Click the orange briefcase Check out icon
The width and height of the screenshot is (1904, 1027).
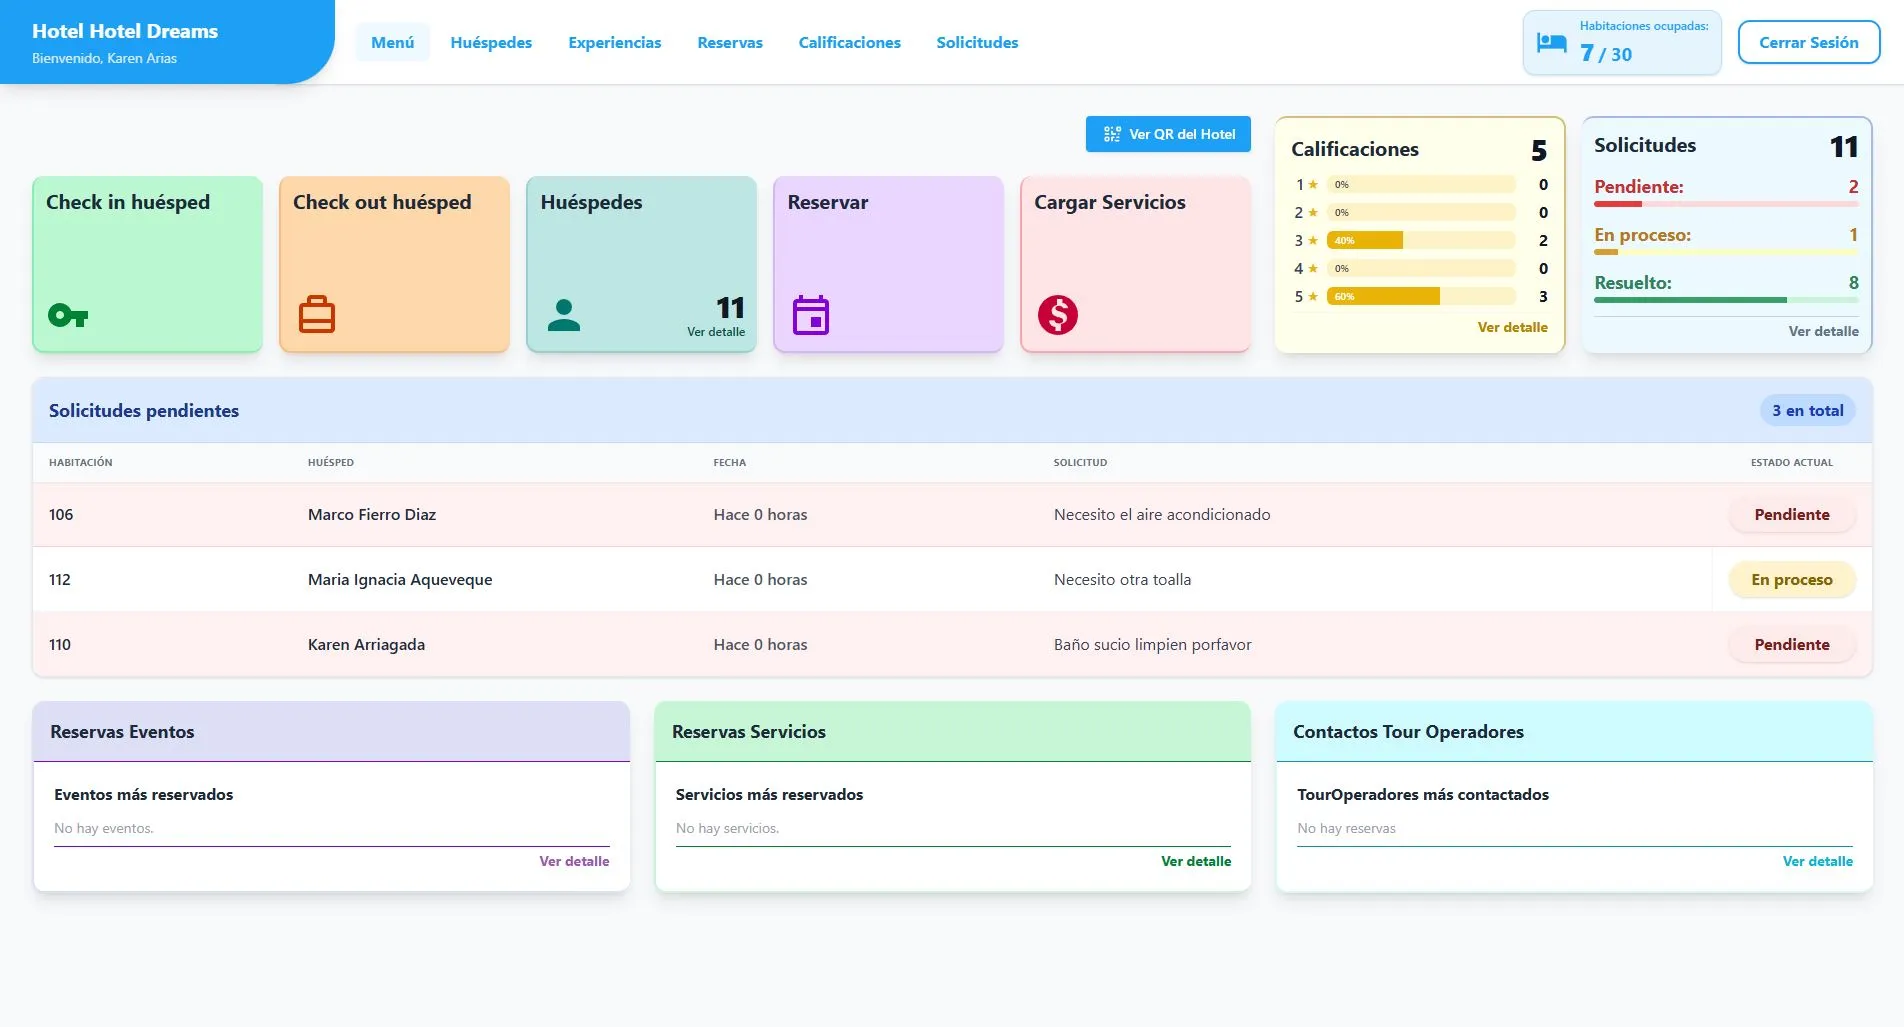[x=317, y=315]
